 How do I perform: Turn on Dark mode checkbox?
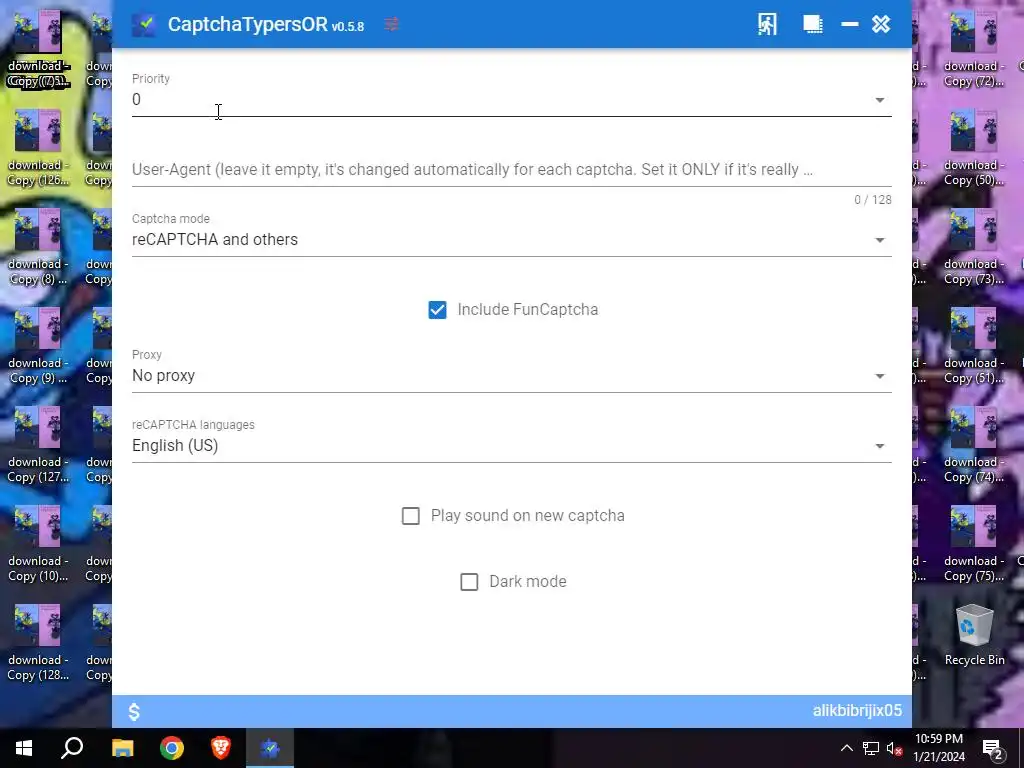pyautogui.click(x=469, y=582)
